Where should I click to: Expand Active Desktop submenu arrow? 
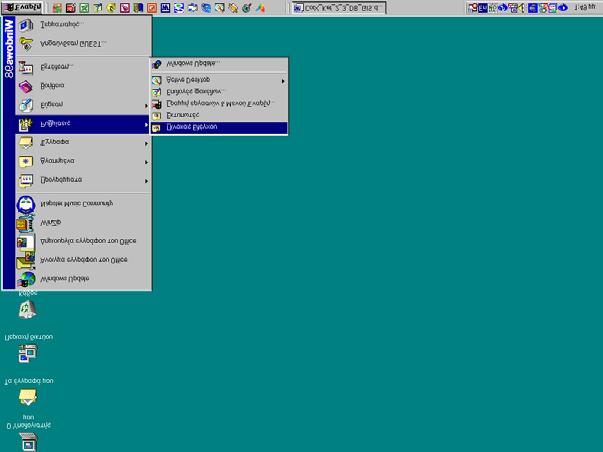[x=283, y=81]
